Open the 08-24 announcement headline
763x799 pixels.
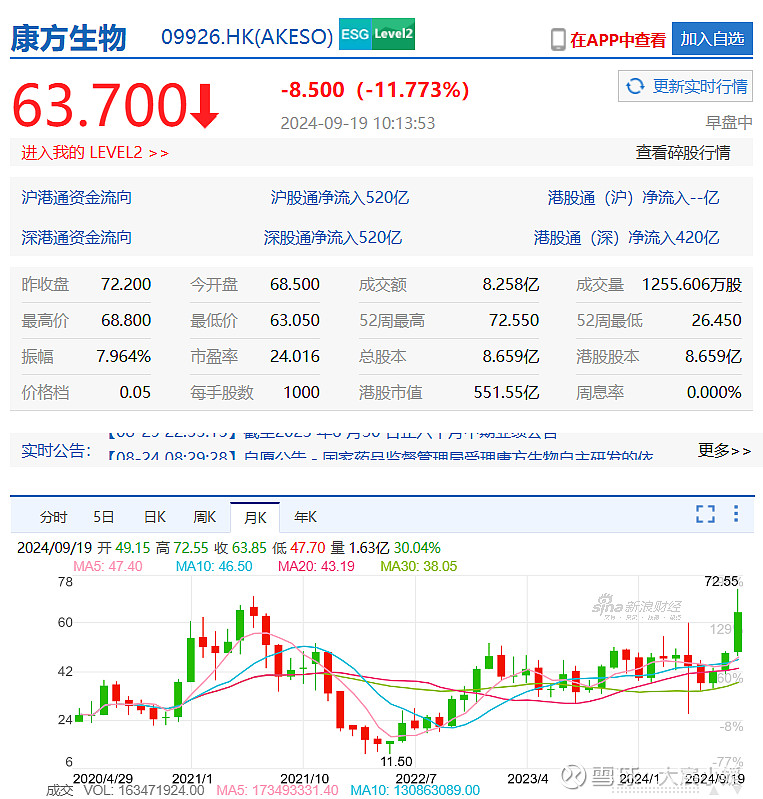pos(381,456)
